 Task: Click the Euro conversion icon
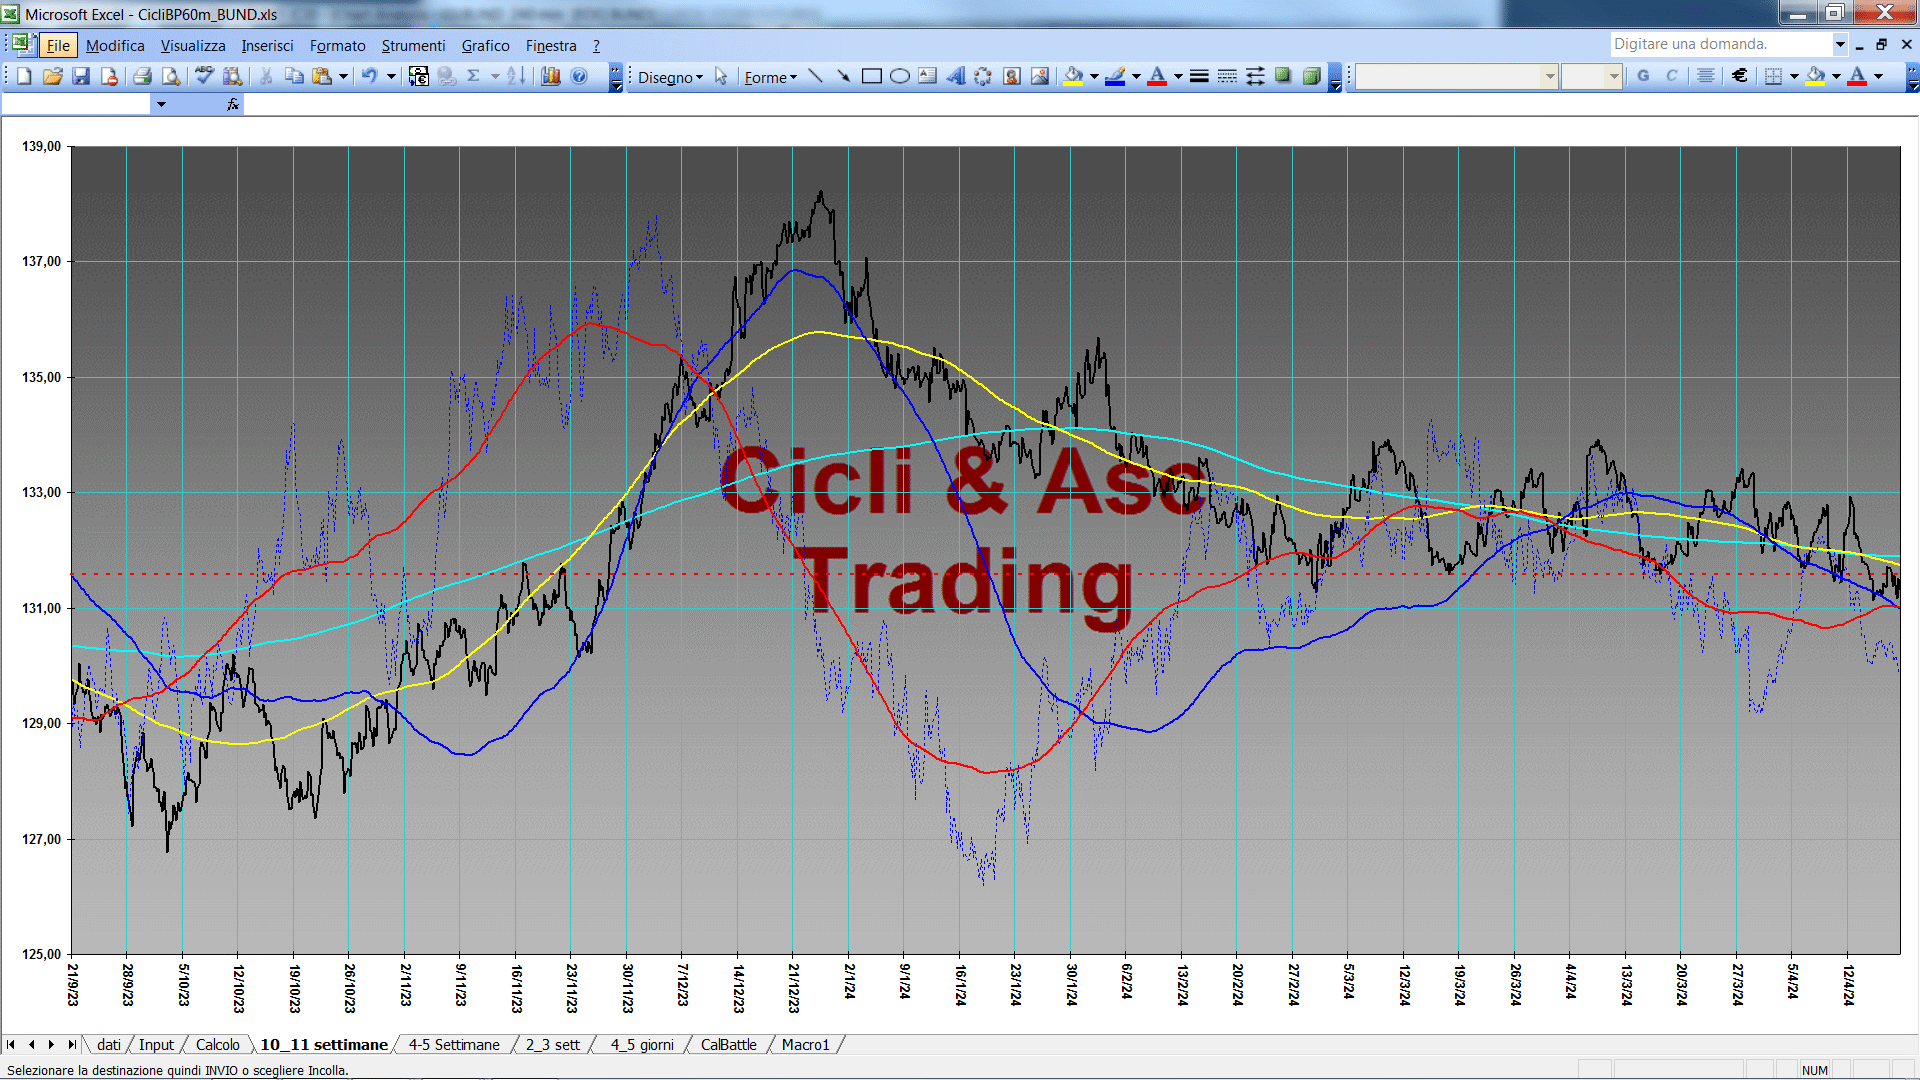(419, 76)
